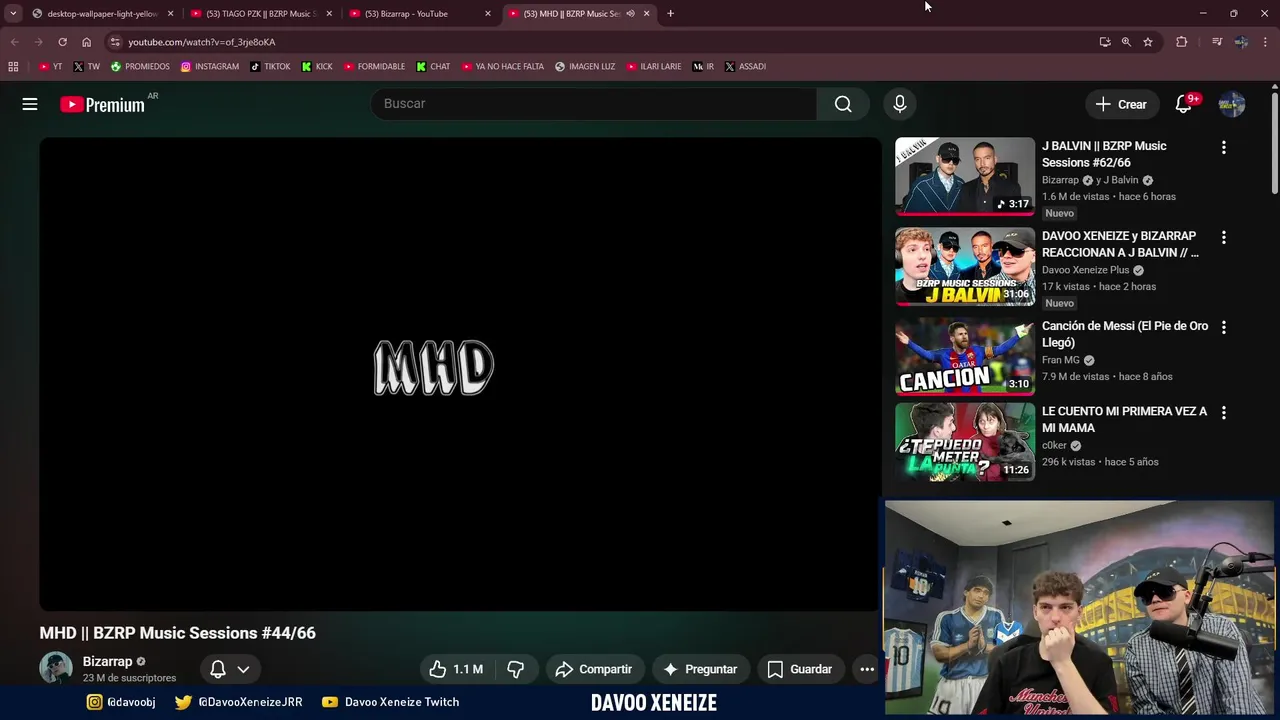
Task: Open the TW bookmark
Action: pos(87,67)
